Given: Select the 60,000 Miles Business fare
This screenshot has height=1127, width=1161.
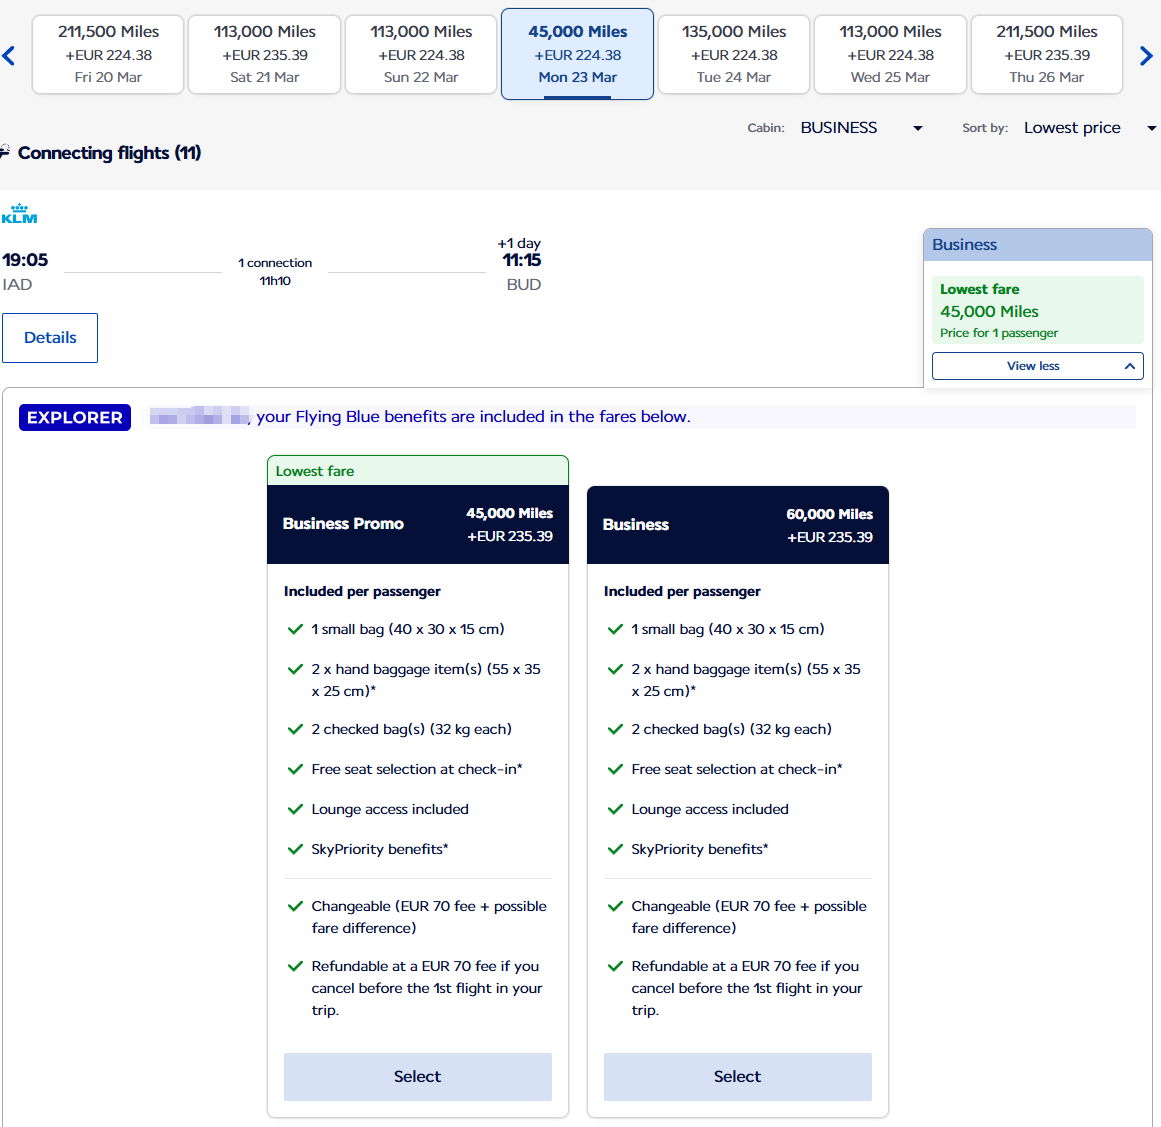Looking at the screenshot, I should click(737, 1076).
